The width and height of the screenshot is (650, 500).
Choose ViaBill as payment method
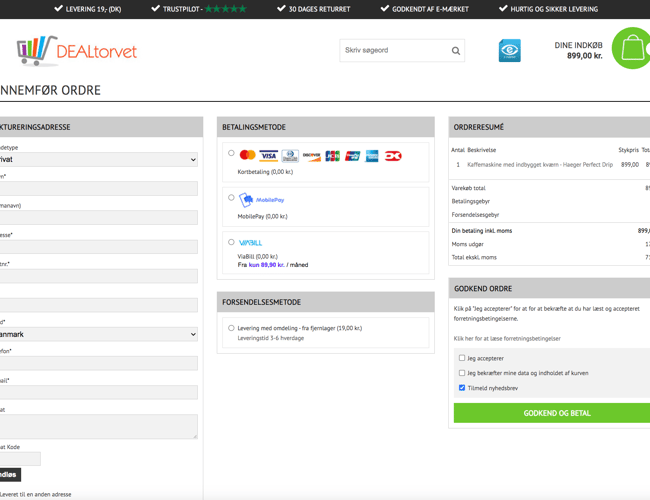click(x=231, y=242)
